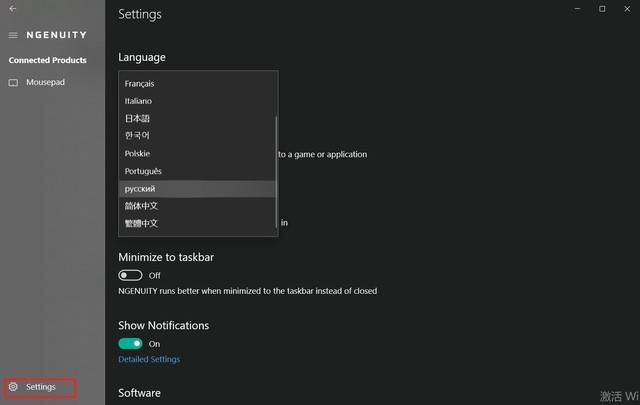
Task: Select Polskie language option
Action: (x=198, y=154)
